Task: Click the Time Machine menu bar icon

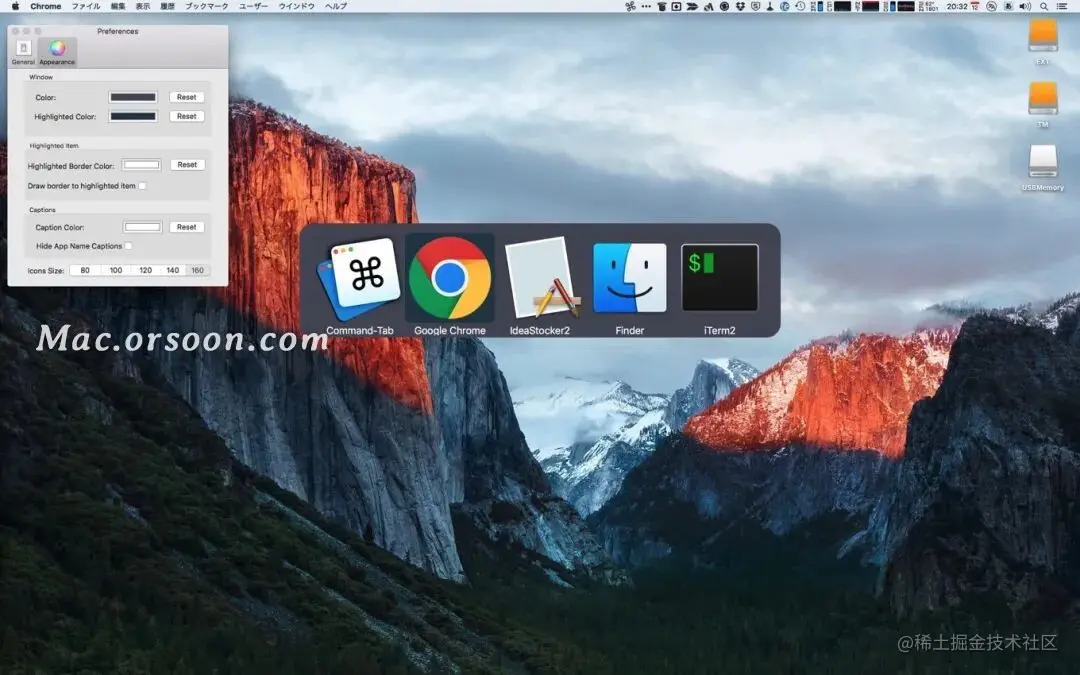Action: point(800,6)
